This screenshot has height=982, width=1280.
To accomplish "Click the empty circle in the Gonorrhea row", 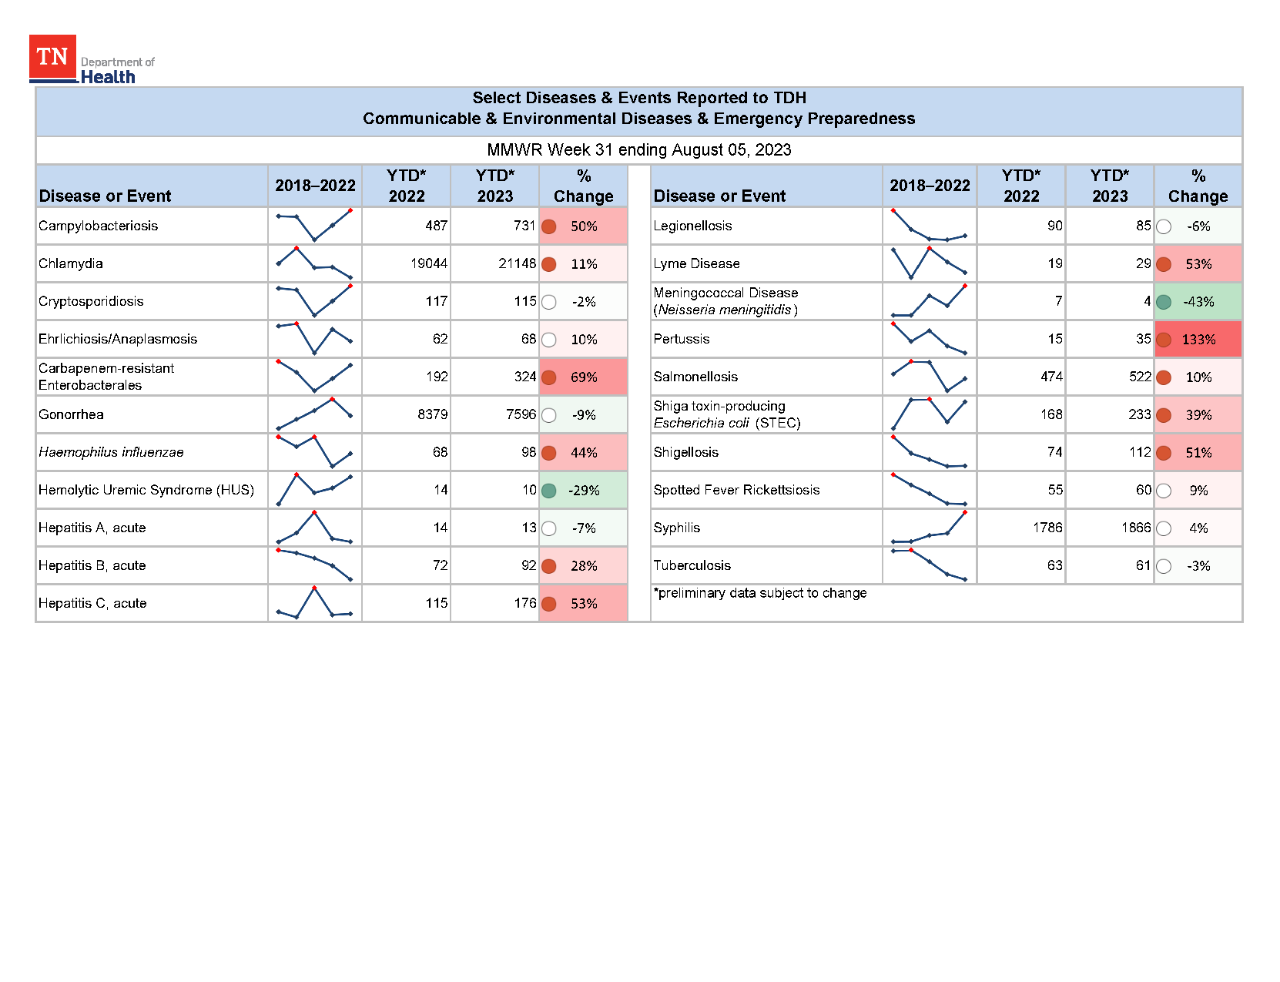I will tap(549, 415).
